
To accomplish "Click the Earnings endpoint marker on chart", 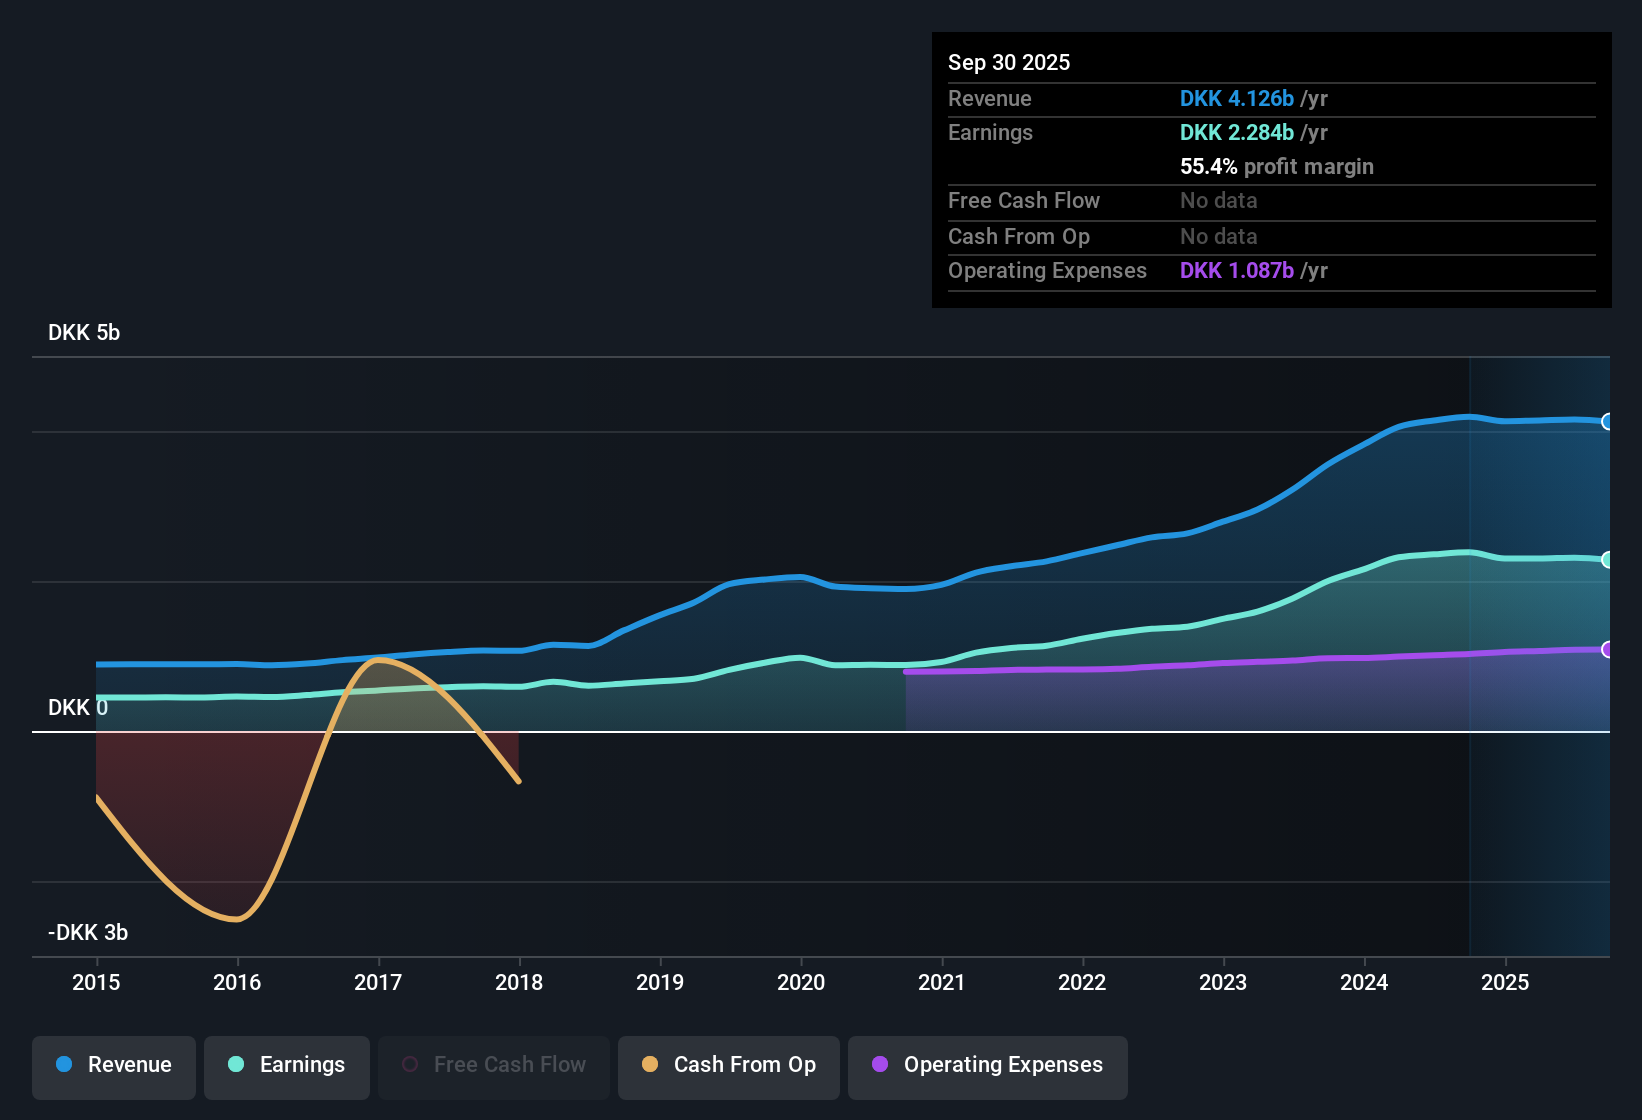I will click(1607, 560).
